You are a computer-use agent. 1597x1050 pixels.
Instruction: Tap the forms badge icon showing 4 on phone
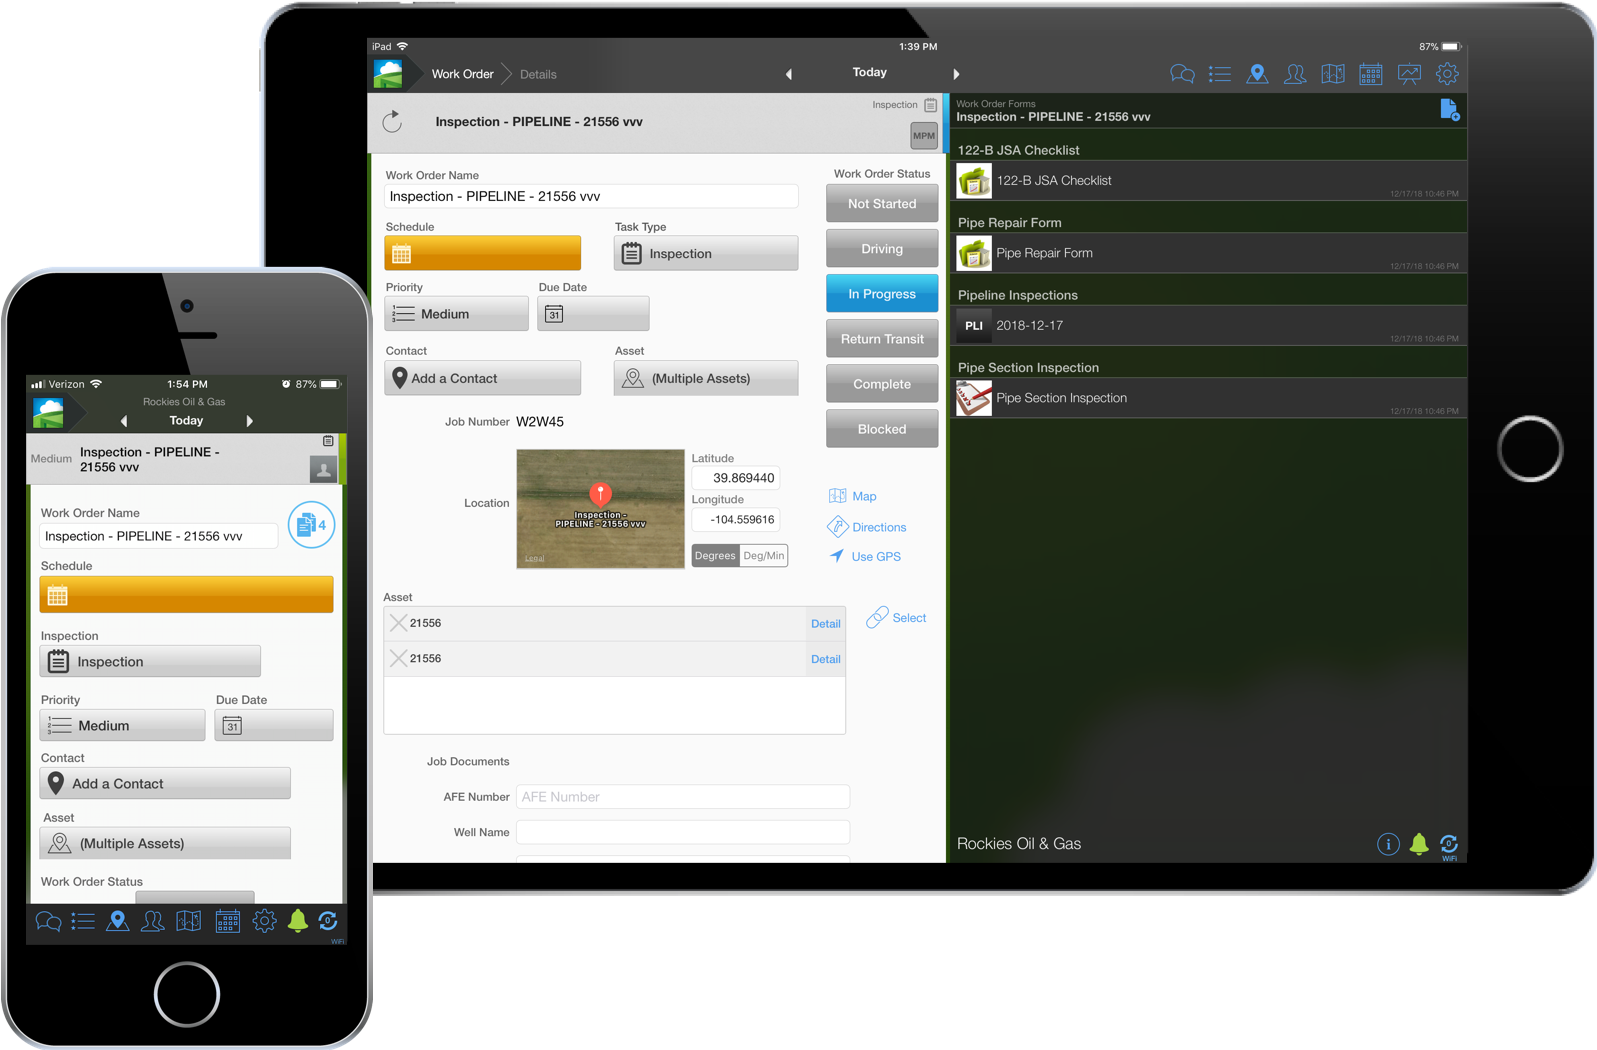pyautogui.click(x=311, y=525)
